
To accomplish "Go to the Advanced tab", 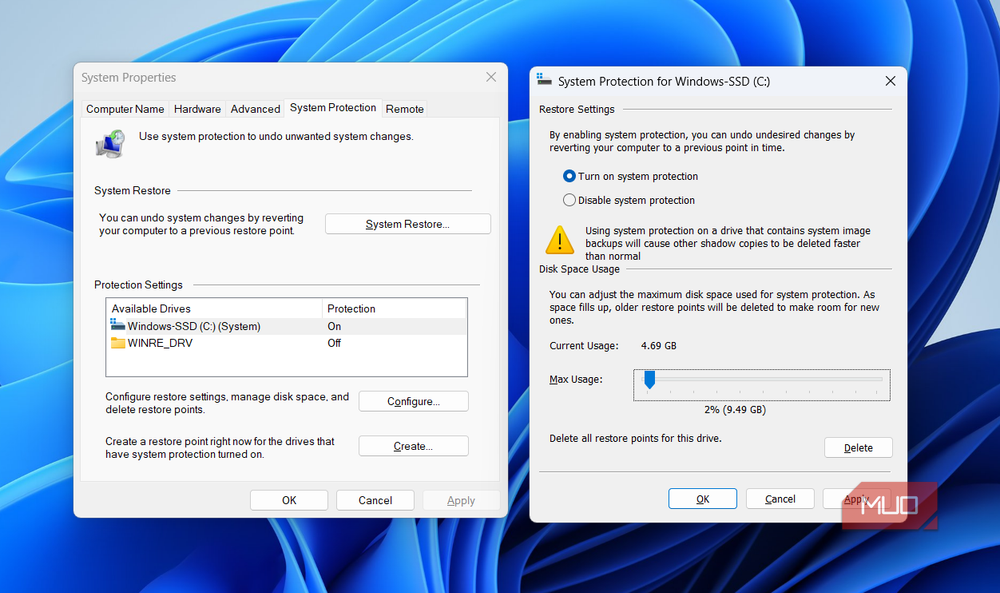I will (255, 109).
